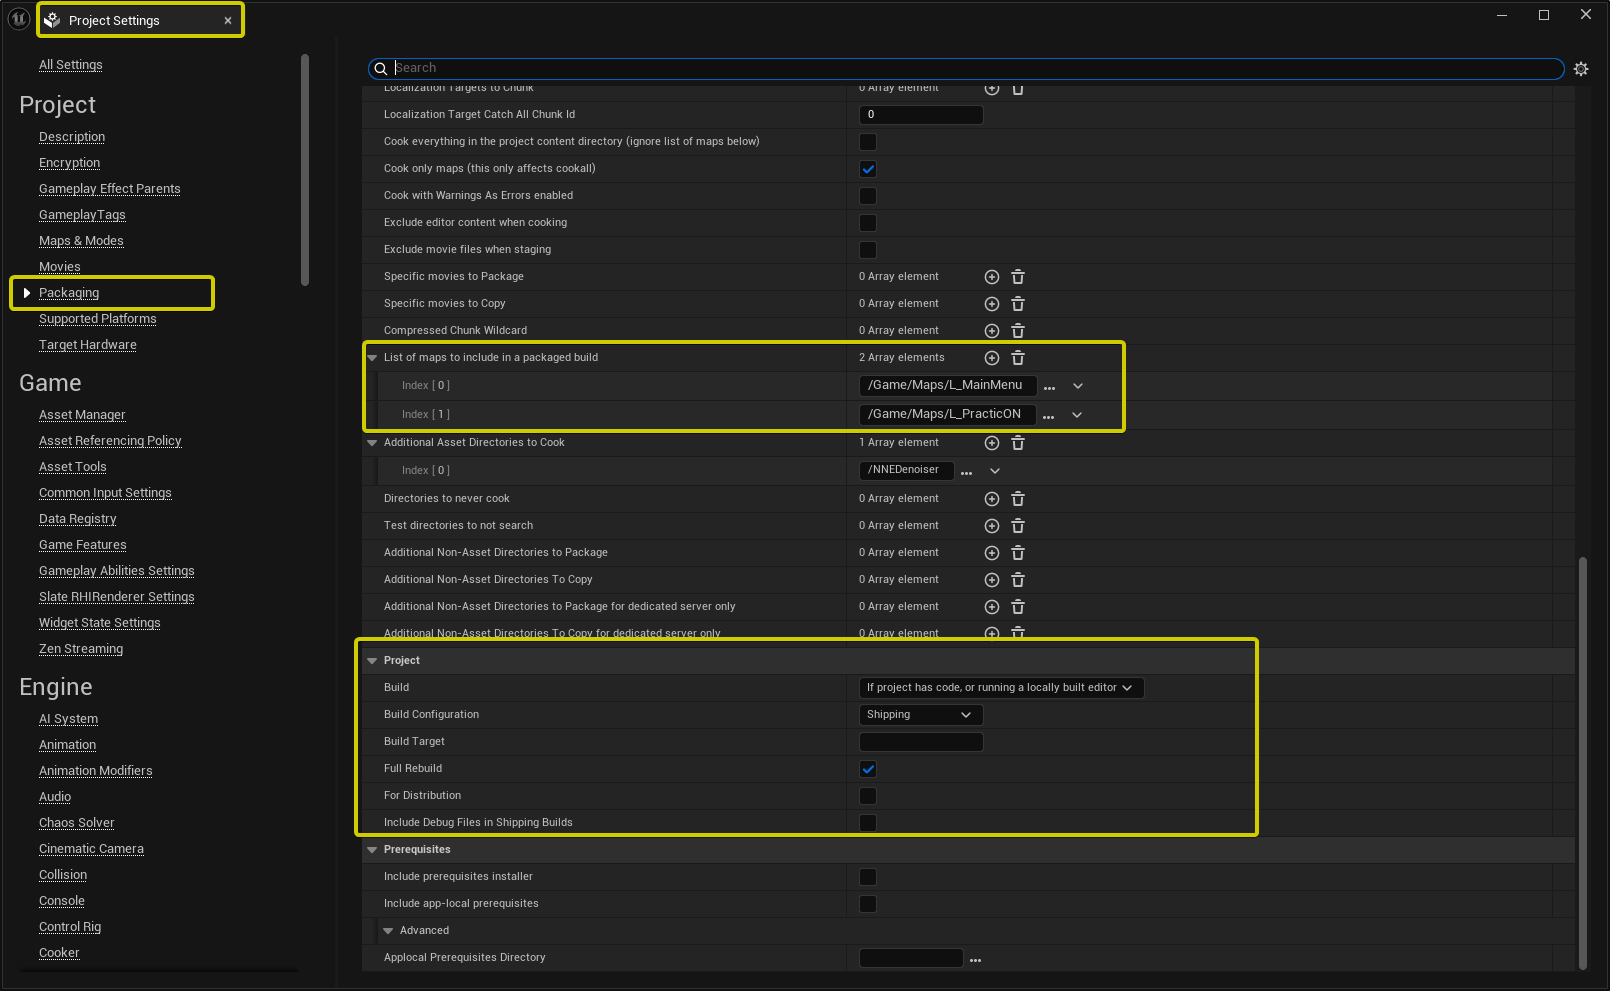Add element to Specific movies to Package
This screenshot has height=991, width=1610.
(991, 277)
